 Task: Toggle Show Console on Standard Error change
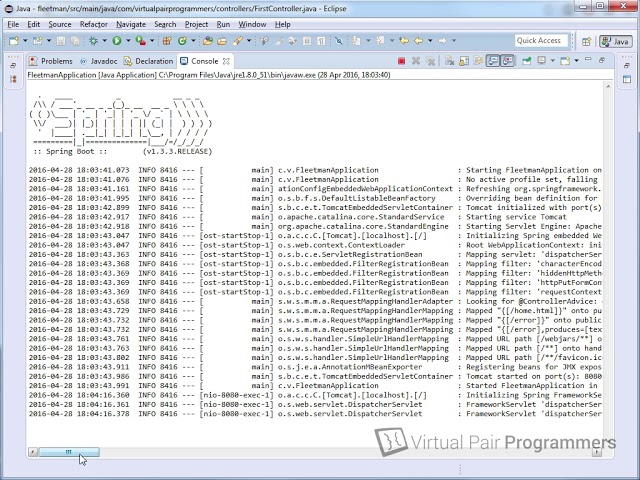(507, 61)
